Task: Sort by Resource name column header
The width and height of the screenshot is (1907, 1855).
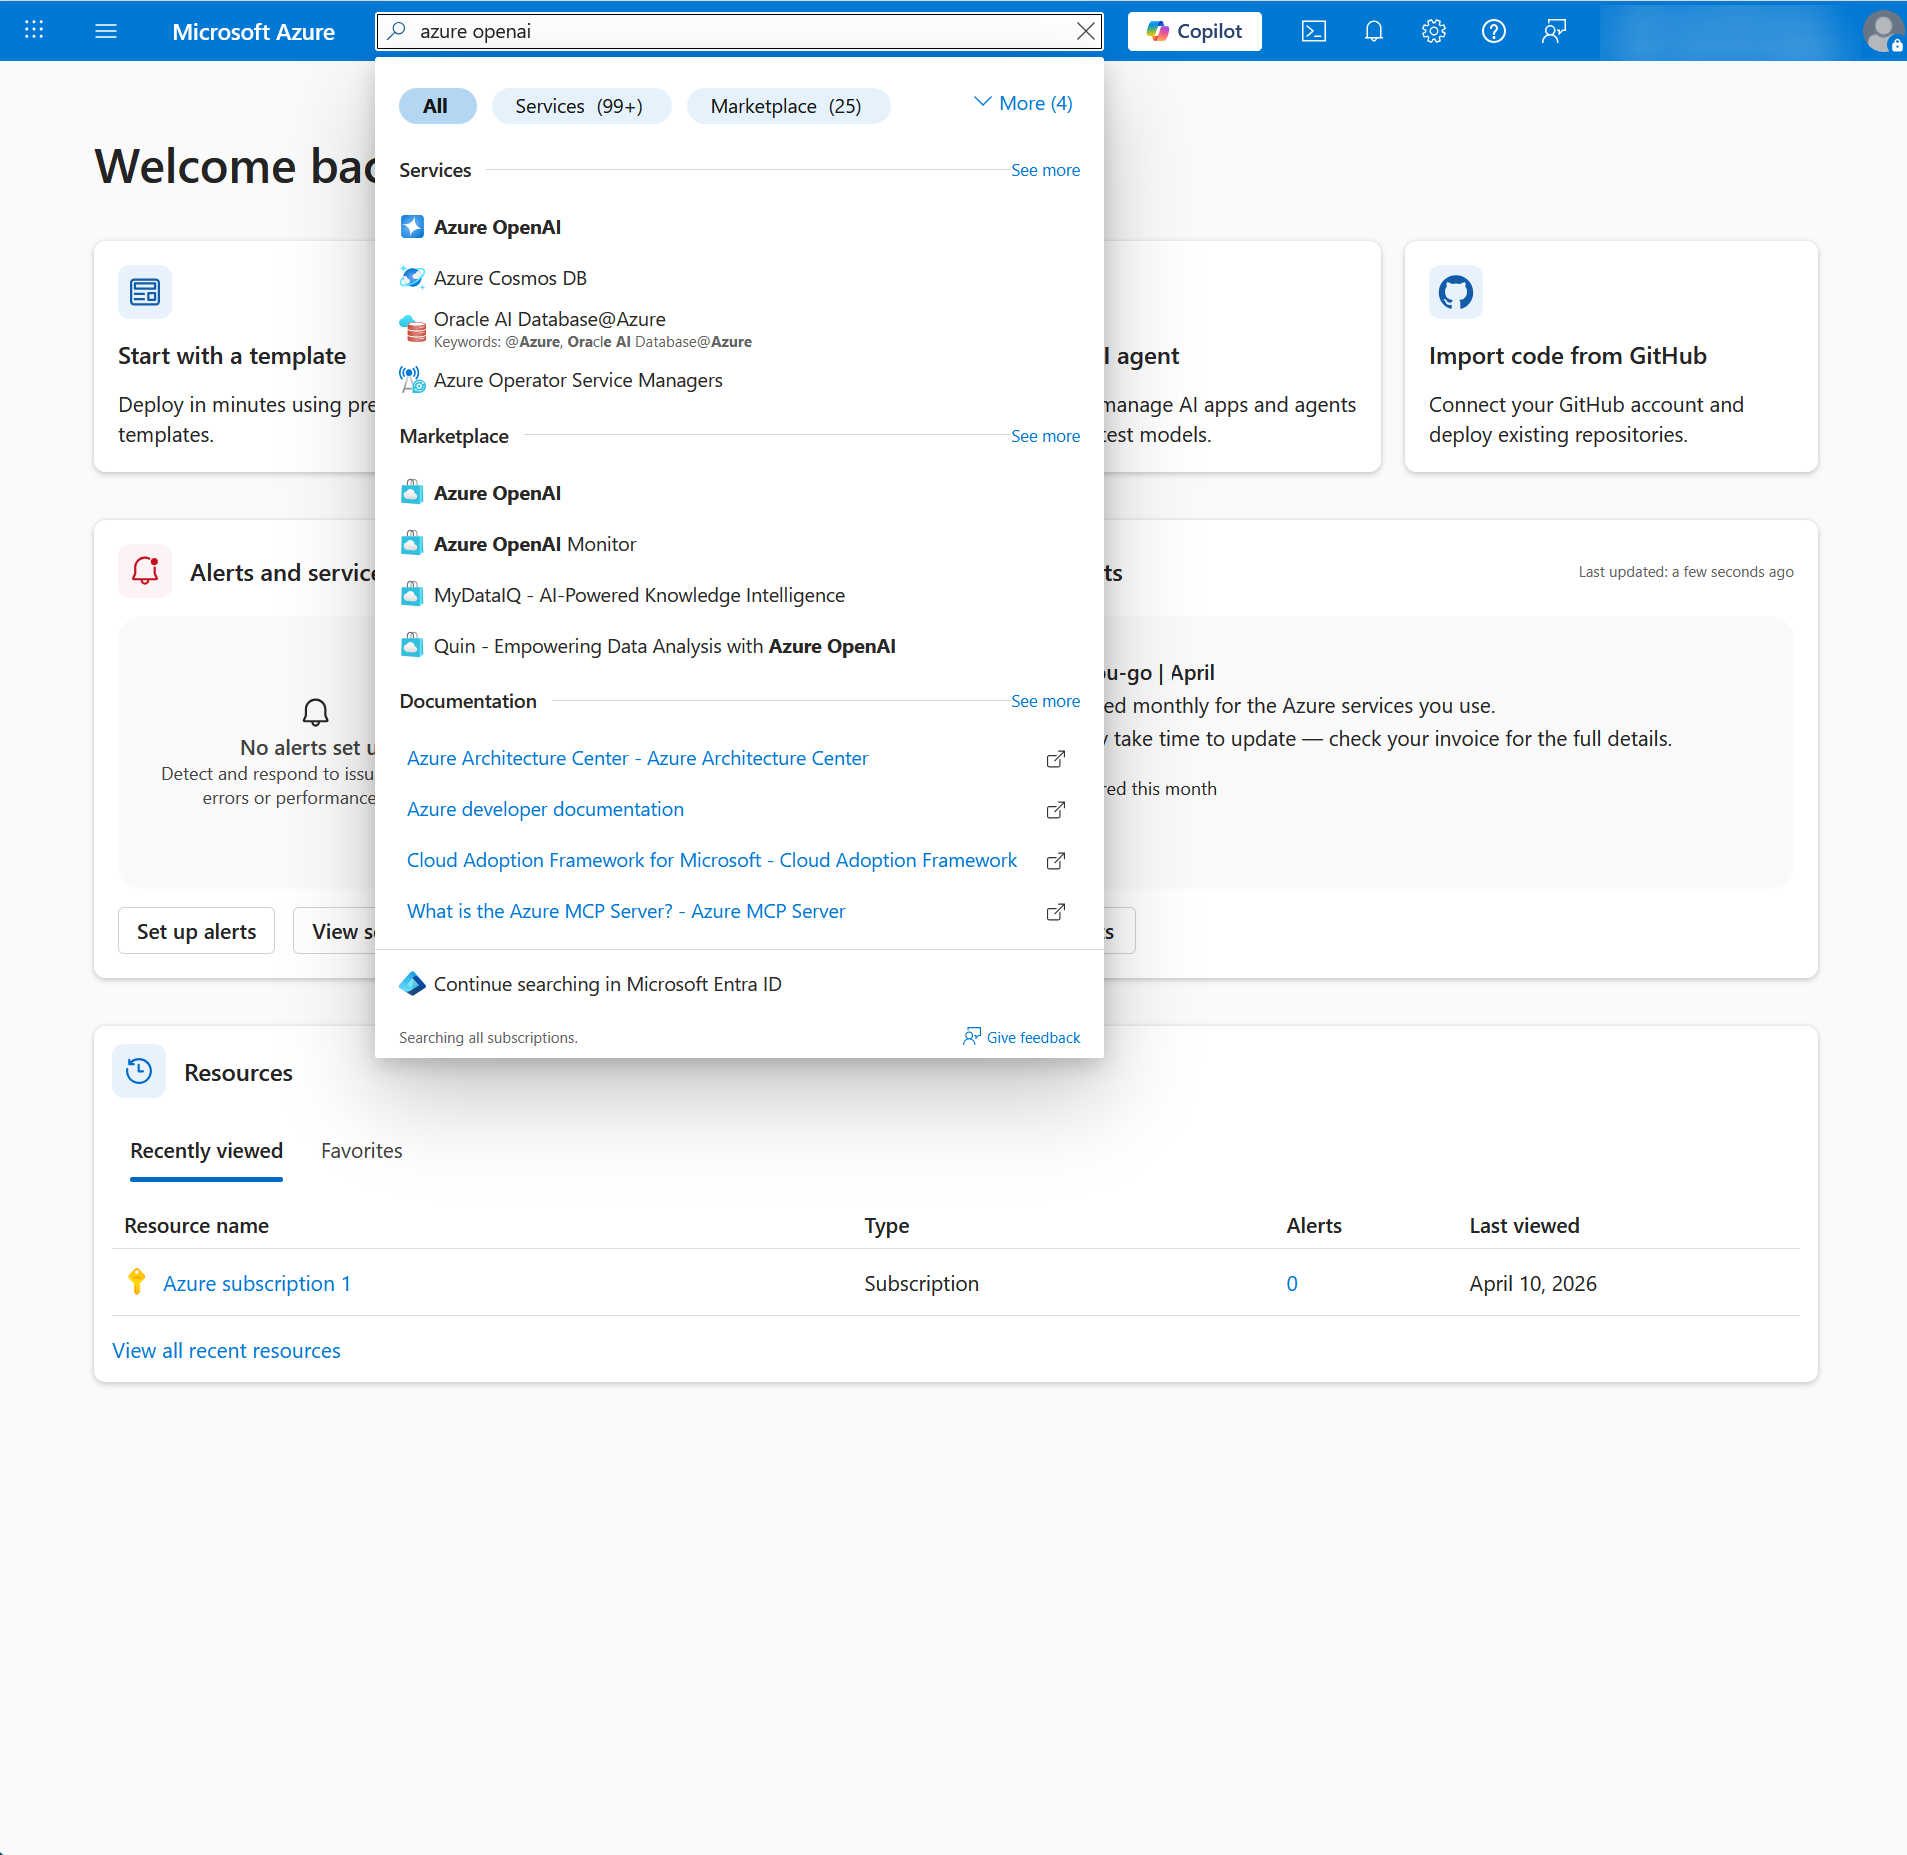Action: 196,1225
